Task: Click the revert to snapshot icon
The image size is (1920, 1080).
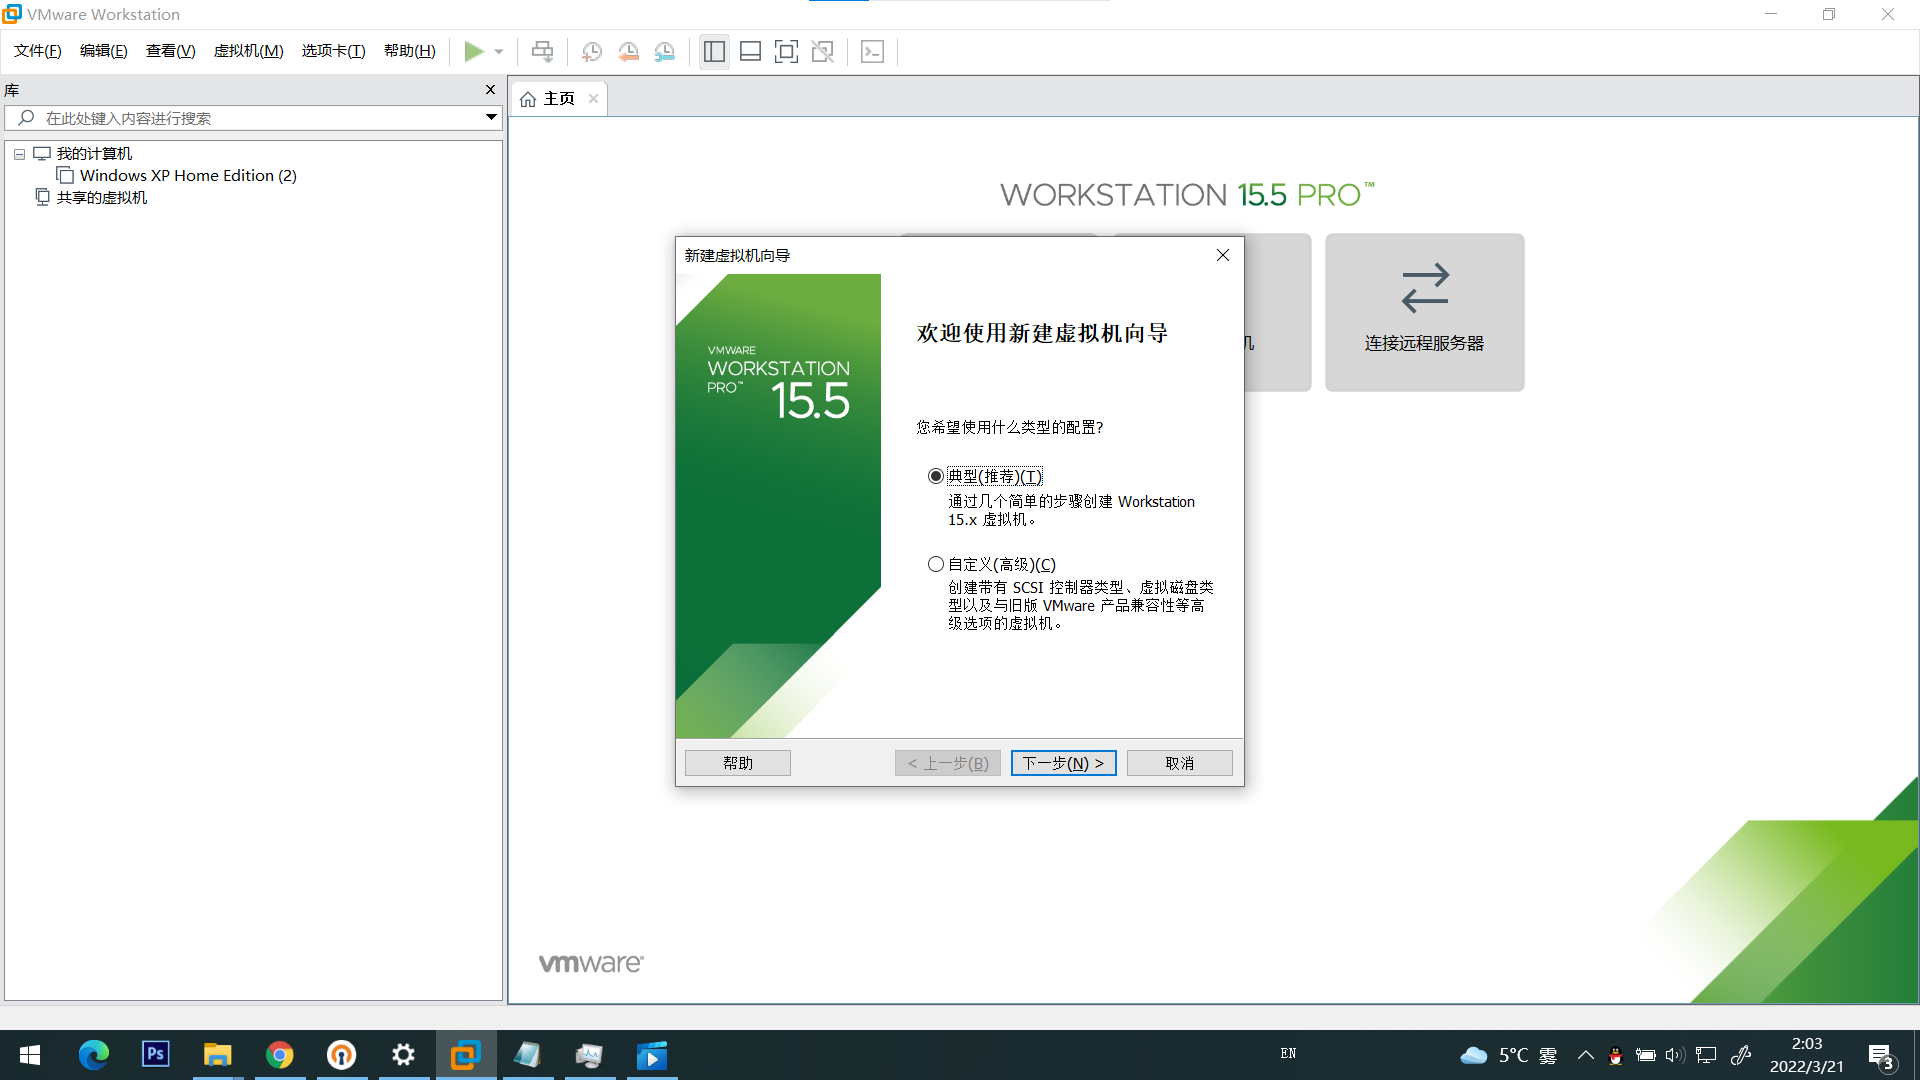Action: [x=628, y=51]
